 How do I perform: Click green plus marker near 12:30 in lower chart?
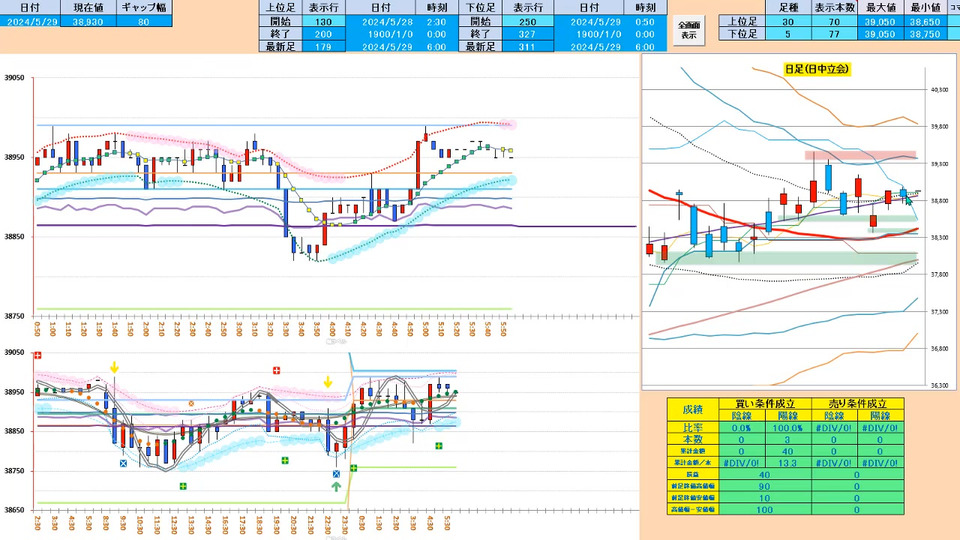point(183,486)
